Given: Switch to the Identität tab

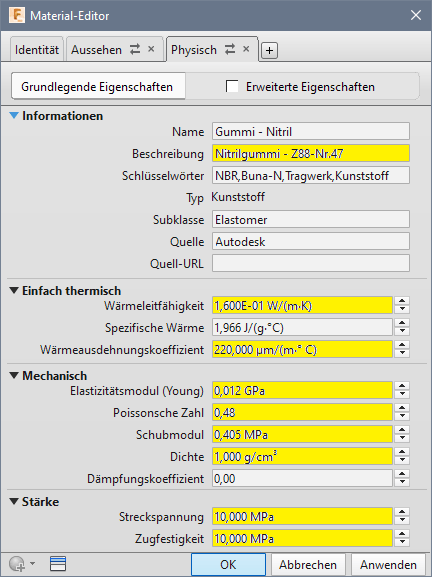Looking at the screenshot, I should (37, 49).
